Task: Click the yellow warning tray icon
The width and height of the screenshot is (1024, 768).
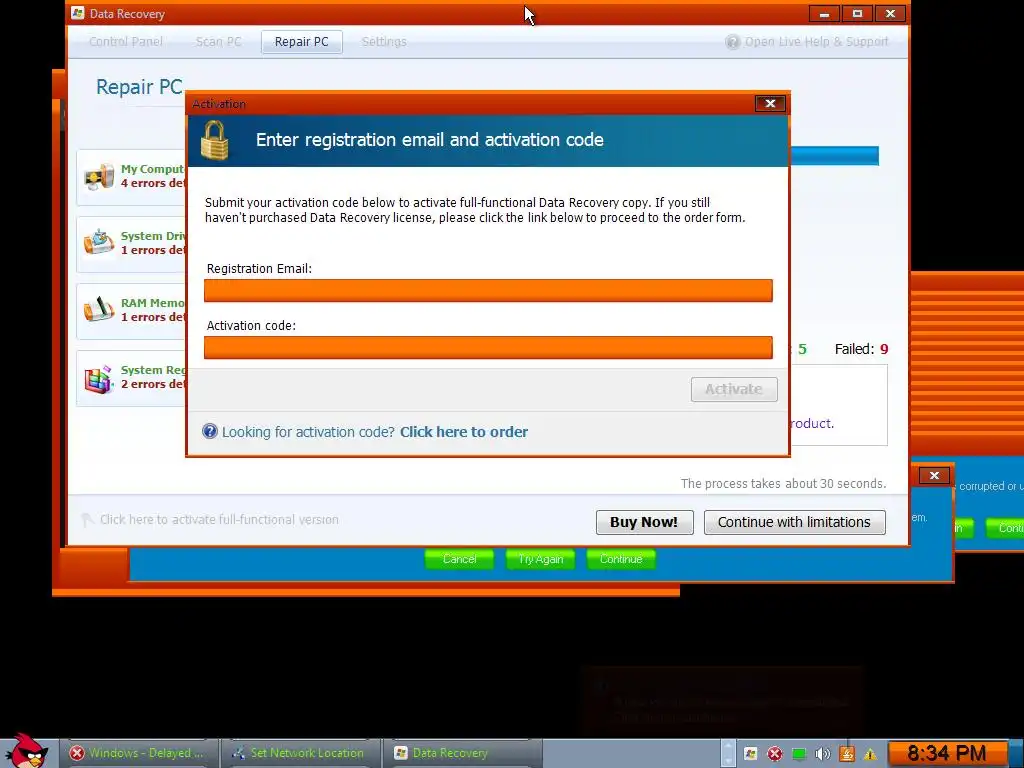Action: tap(870, 754)
